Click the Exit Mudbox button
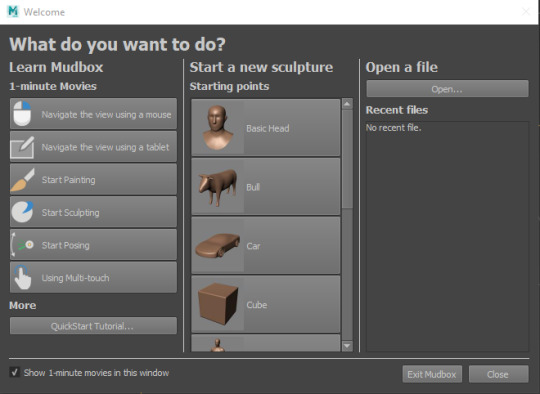540x394 pixels. 432,374
